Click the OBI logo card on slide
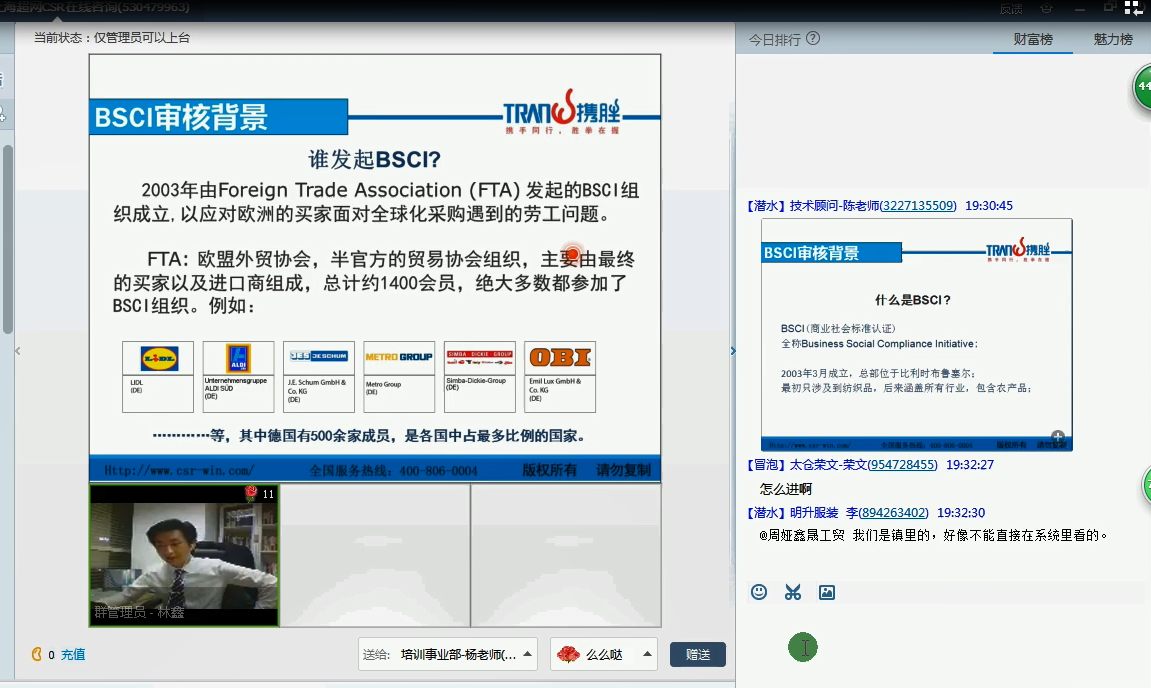 [x=560, y=377]
